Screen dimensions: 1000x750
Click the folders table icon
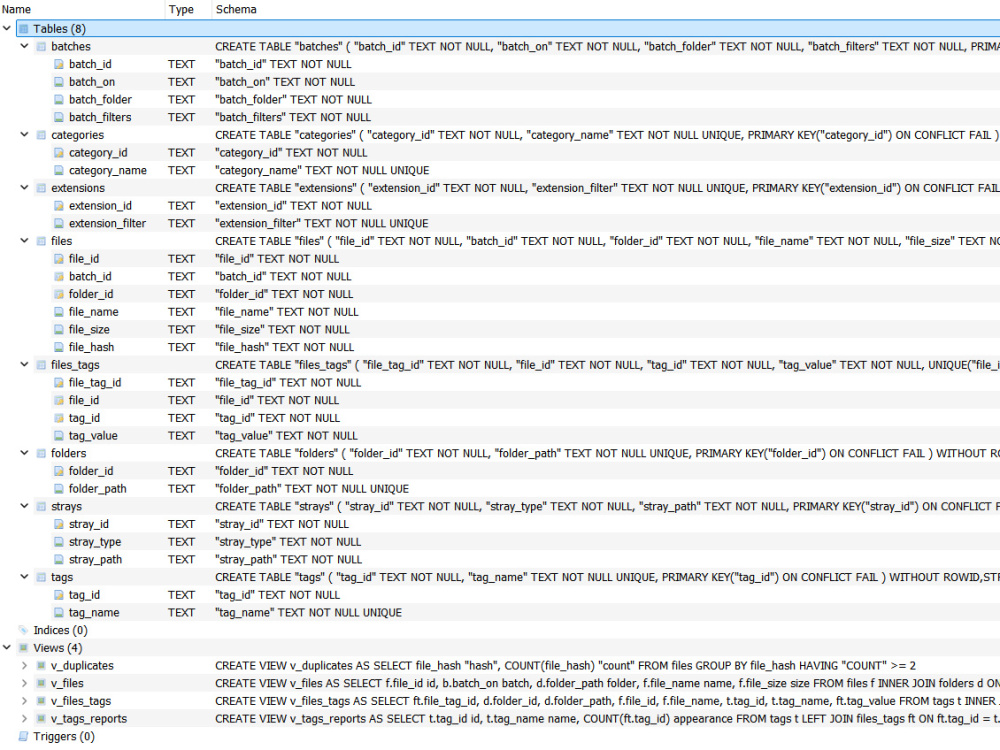[x=41, y=453]
